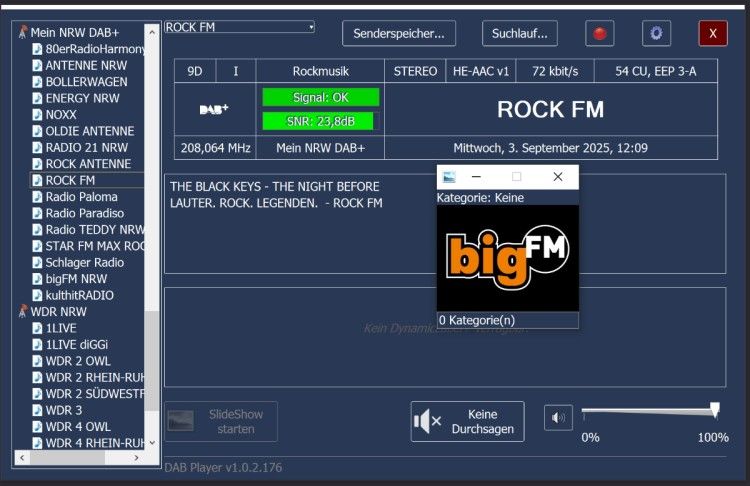Click the antenna icon beside Mein NRW DAB+
Image resolution: width=750 pixels, height=486 pixels.
pyautogui.click(x=22, y=33)
